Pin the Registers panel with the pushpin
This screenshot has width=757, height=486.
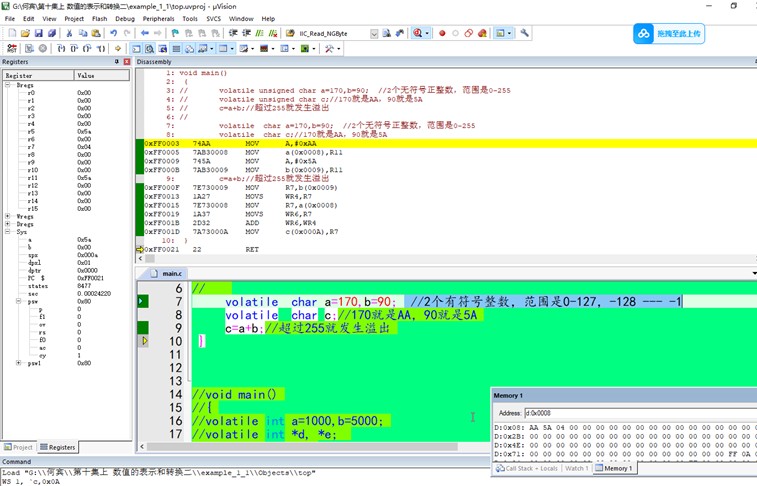point(117,62)
